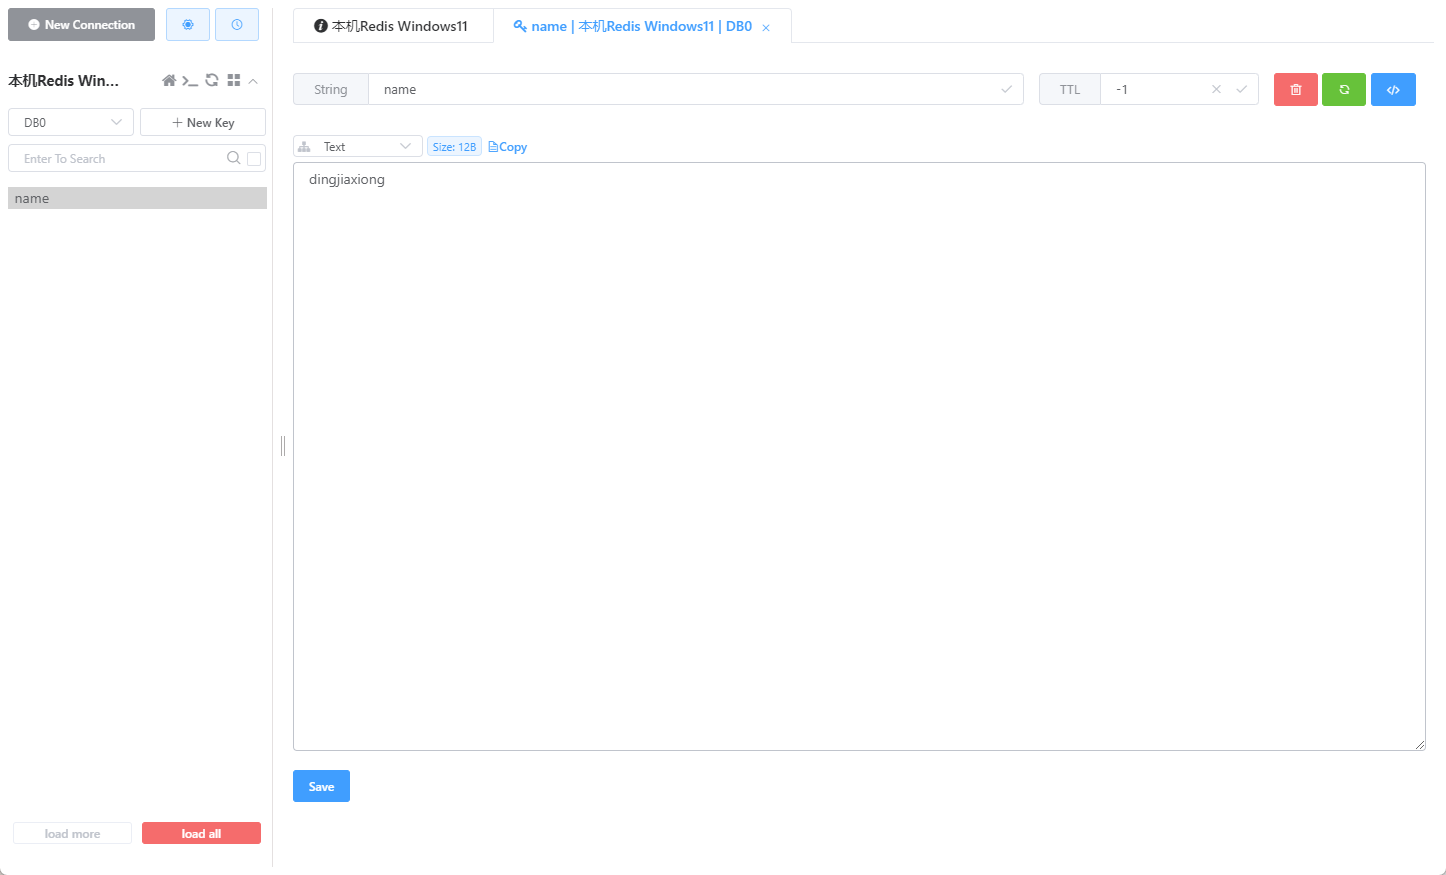This screenshot has height=875, width=1446.
Task: Open the Redis CLI console icon
Action: [190, 81]
